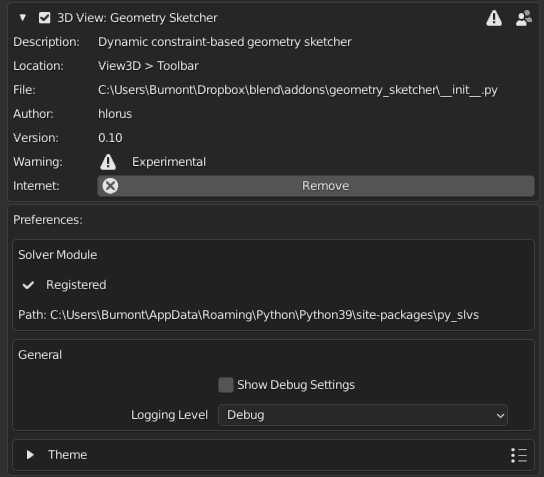This screenshot has width=544, height=477.
Task: Click the list options icon on Theme panel
Action: click(x=519, y=455)
